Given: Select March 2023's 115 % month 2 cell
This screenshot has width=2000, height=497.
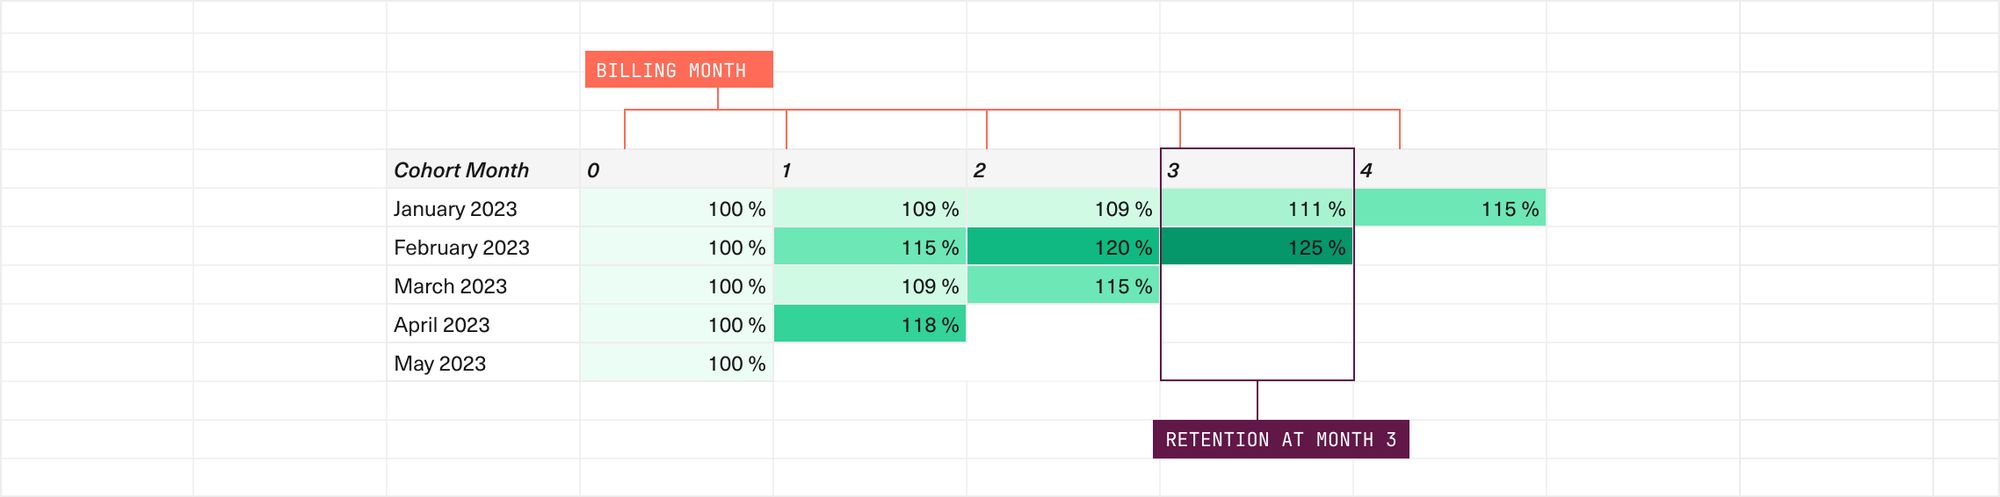Looking at the screenshot, I should tap(1063, 286).
